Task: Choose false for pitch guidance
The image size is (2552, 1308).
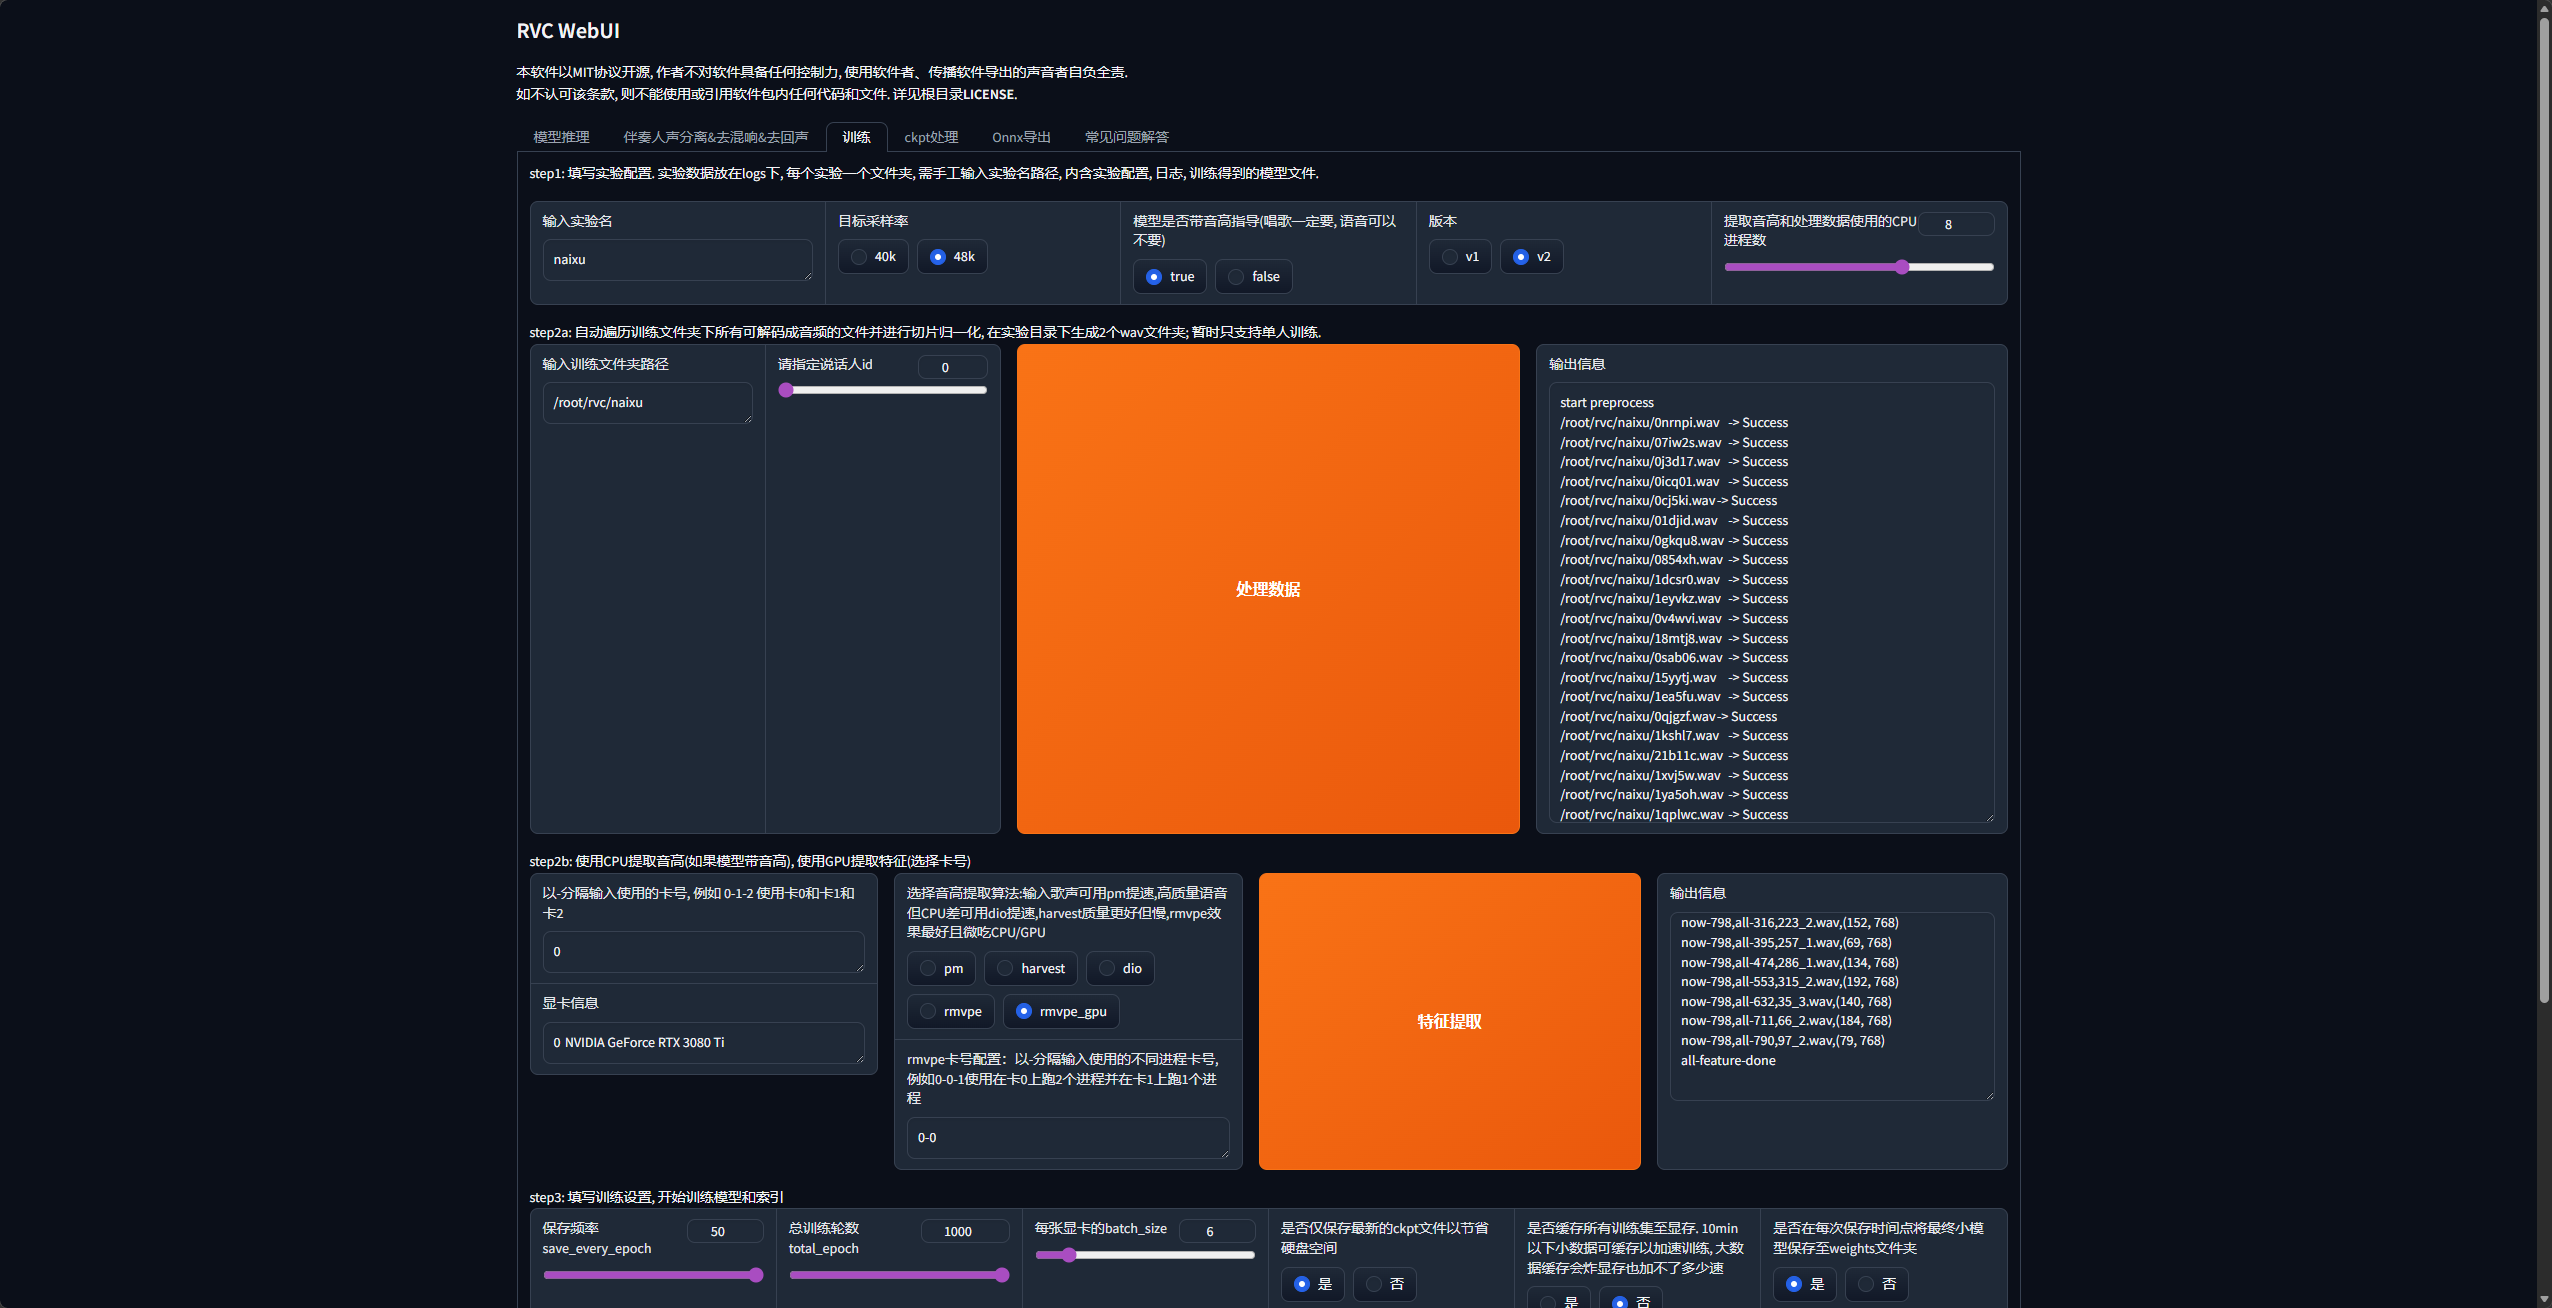Action: tap(1253, 277)
